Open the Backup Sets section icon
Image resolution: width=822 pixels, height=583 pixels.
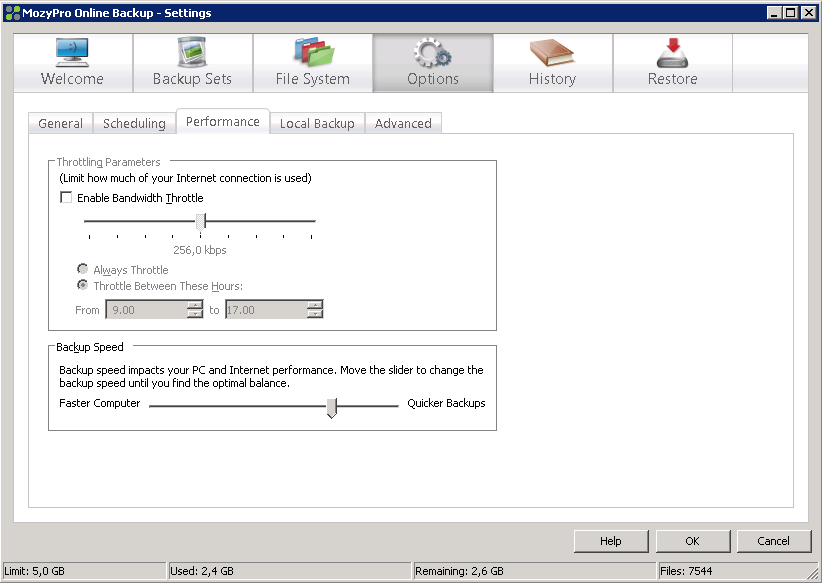[192, 52]
